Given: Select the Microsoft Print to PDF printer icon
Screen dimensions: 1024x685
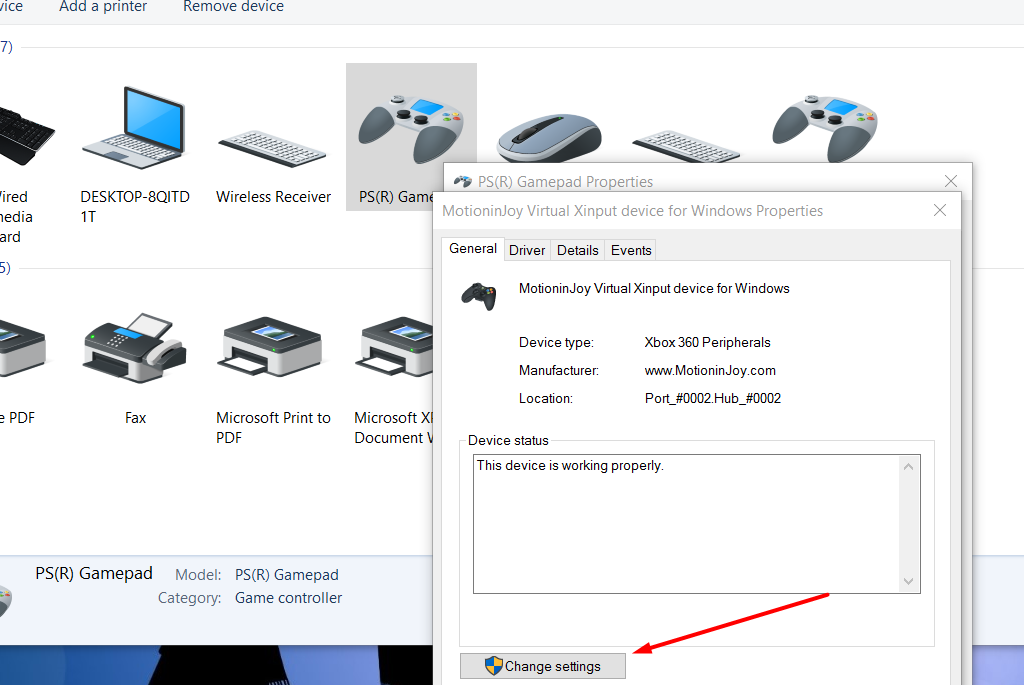Looking at the screenshot, I should coord(272,347).
